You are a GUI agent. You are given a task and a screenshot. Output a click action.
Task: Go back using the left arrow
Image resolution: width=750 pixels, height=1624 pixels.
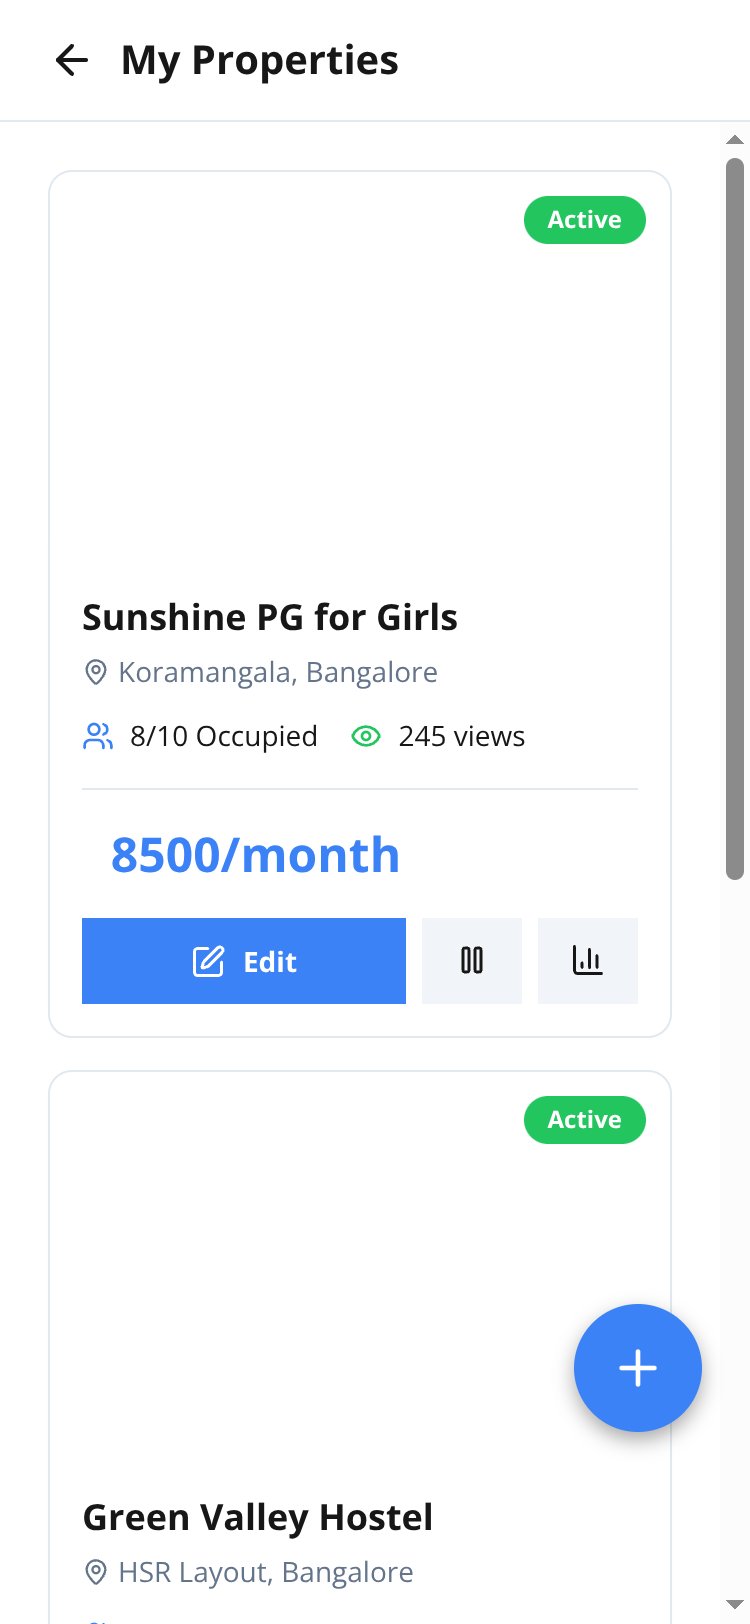click(72, 60)
